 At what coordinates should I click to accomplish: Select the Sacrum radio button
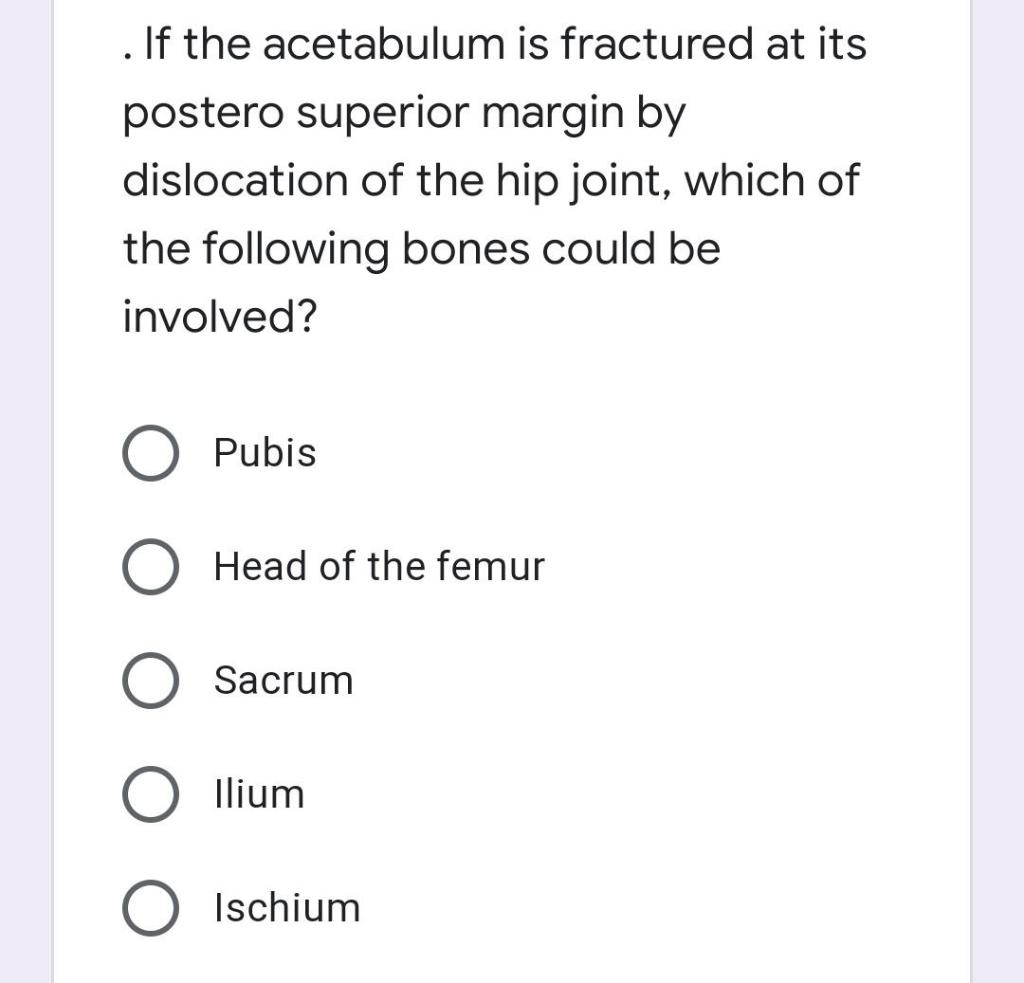click(x=151, y=681)
